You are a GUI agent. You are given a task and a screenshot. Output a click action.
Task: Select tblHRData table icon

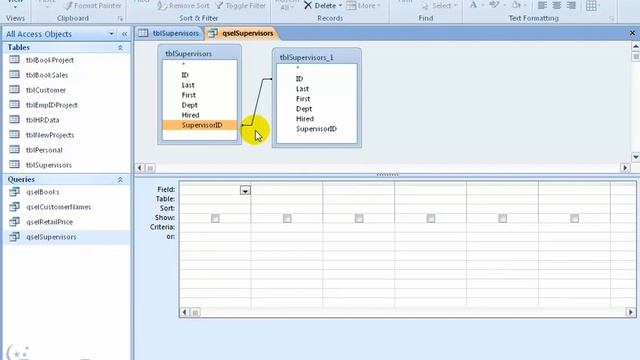[14, 120]
